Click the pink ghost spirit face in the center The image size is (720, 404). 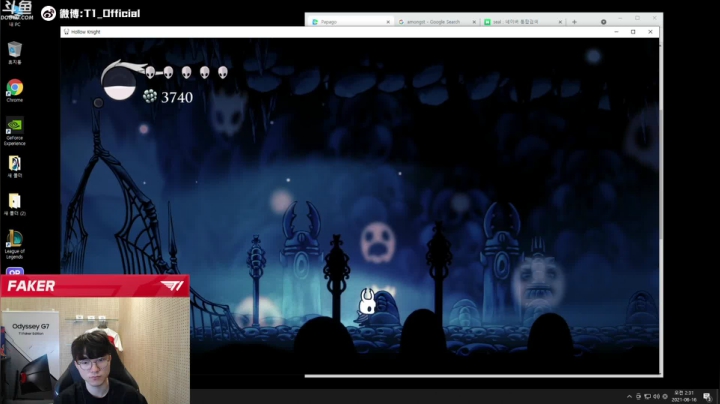coord(377,242)
